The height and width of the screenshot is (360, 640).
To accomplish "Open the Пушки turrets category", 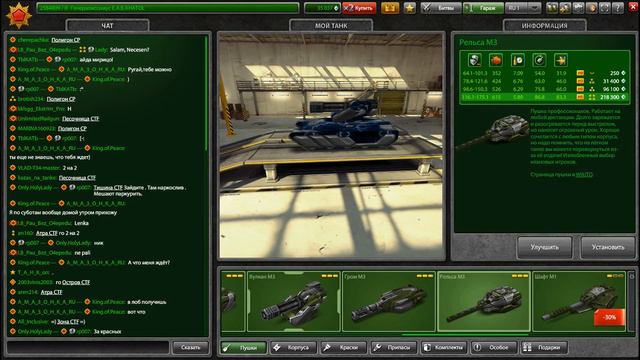I will [243, 347].
